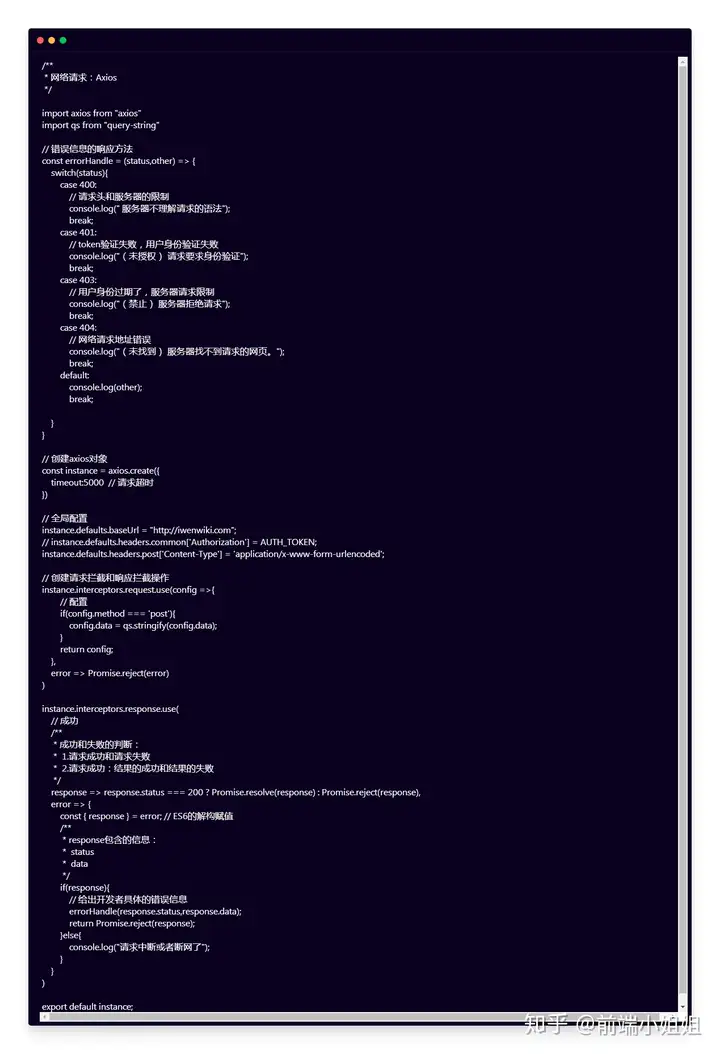This screenshot has height=1054, width=720.
Task: Click the green maximize dot
Action: pos(63,40)
